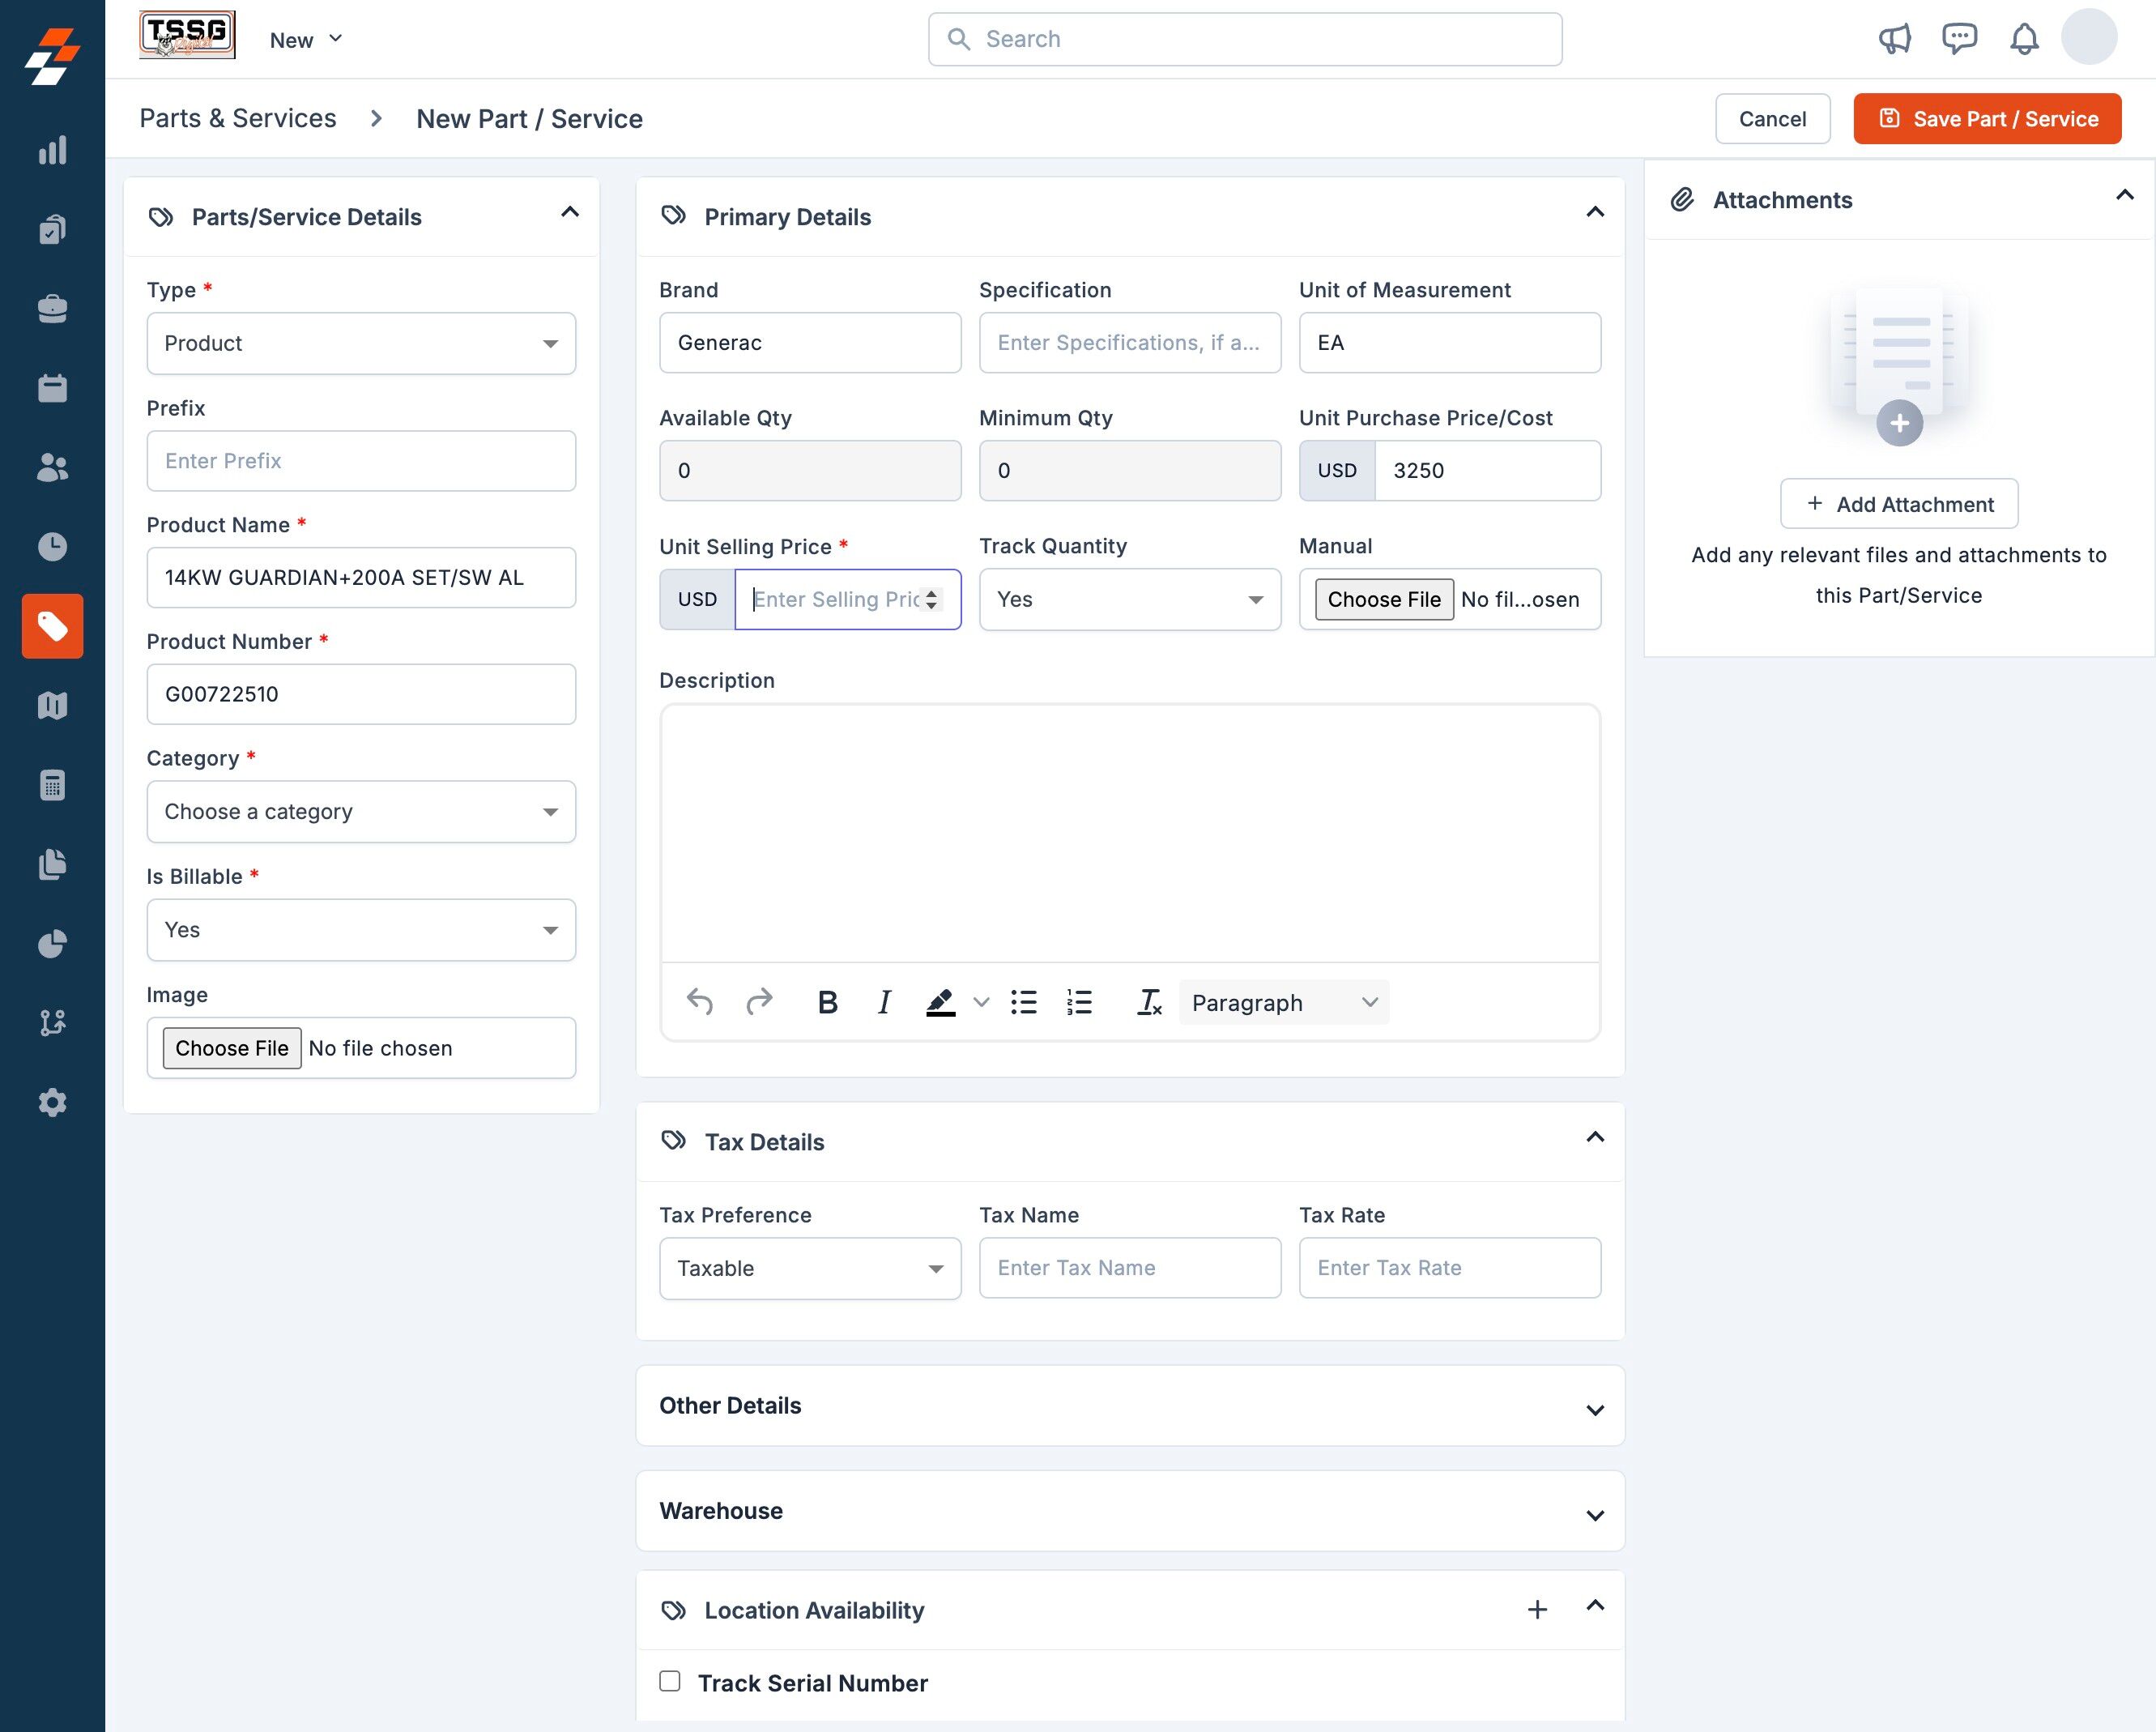The height and width of the screenshot is (1732, 2156).
Task: Go to Parts & Services breadcrumb
Action: point(238,118)
